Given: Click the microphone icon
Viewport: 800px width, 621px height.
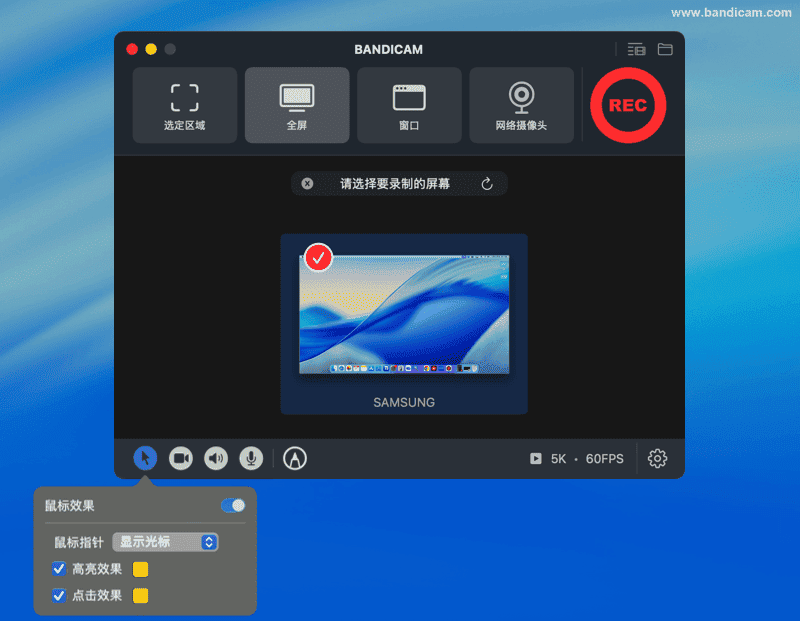Looking at the screenshot, I should [x=251, y=458].
